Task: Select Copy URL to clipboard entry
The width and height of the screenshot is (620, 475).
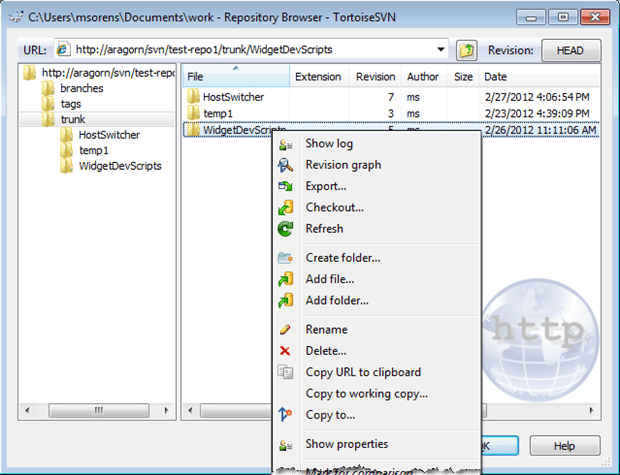Action: (x=363, y=373)
